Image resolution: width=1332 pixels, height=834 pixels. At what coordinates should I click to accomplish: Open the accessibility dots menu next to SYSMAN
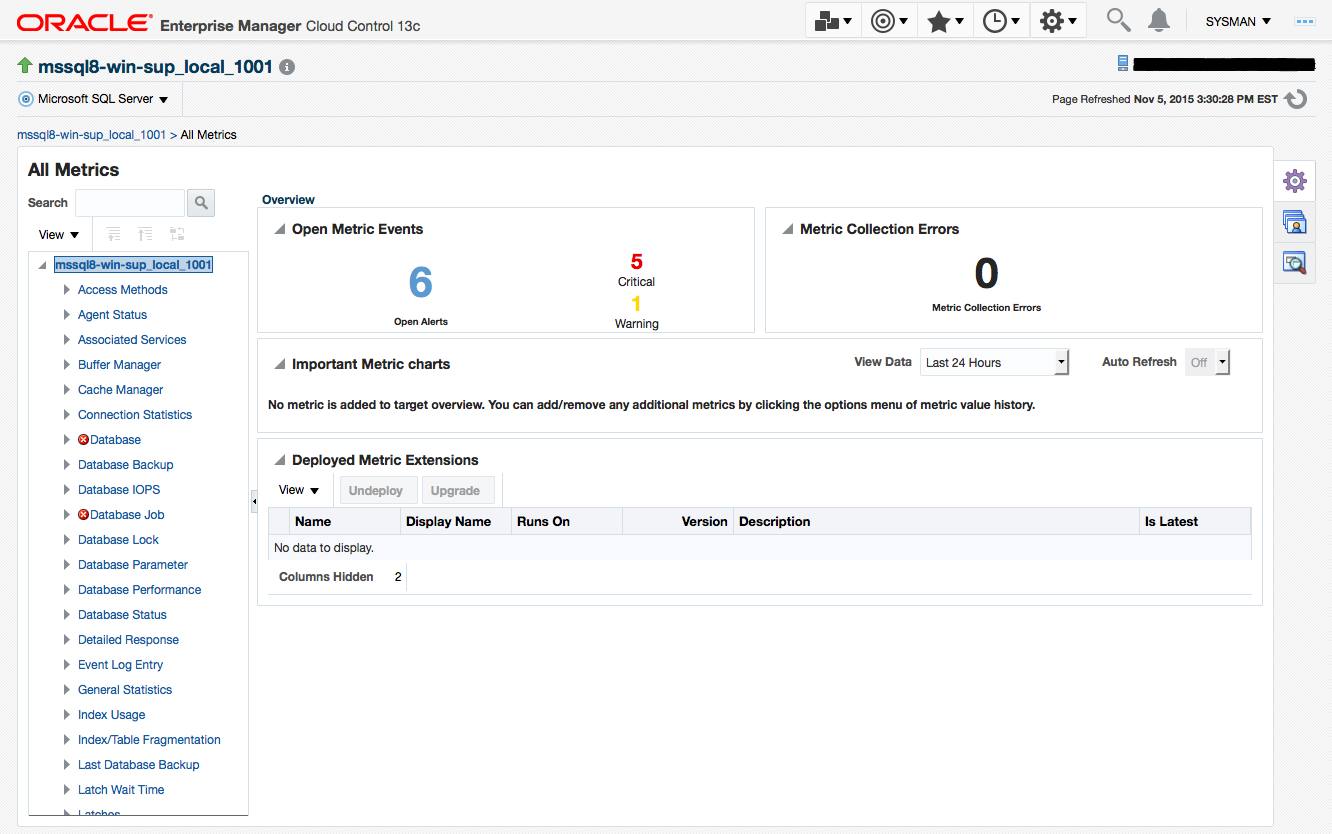[1304, 21]
